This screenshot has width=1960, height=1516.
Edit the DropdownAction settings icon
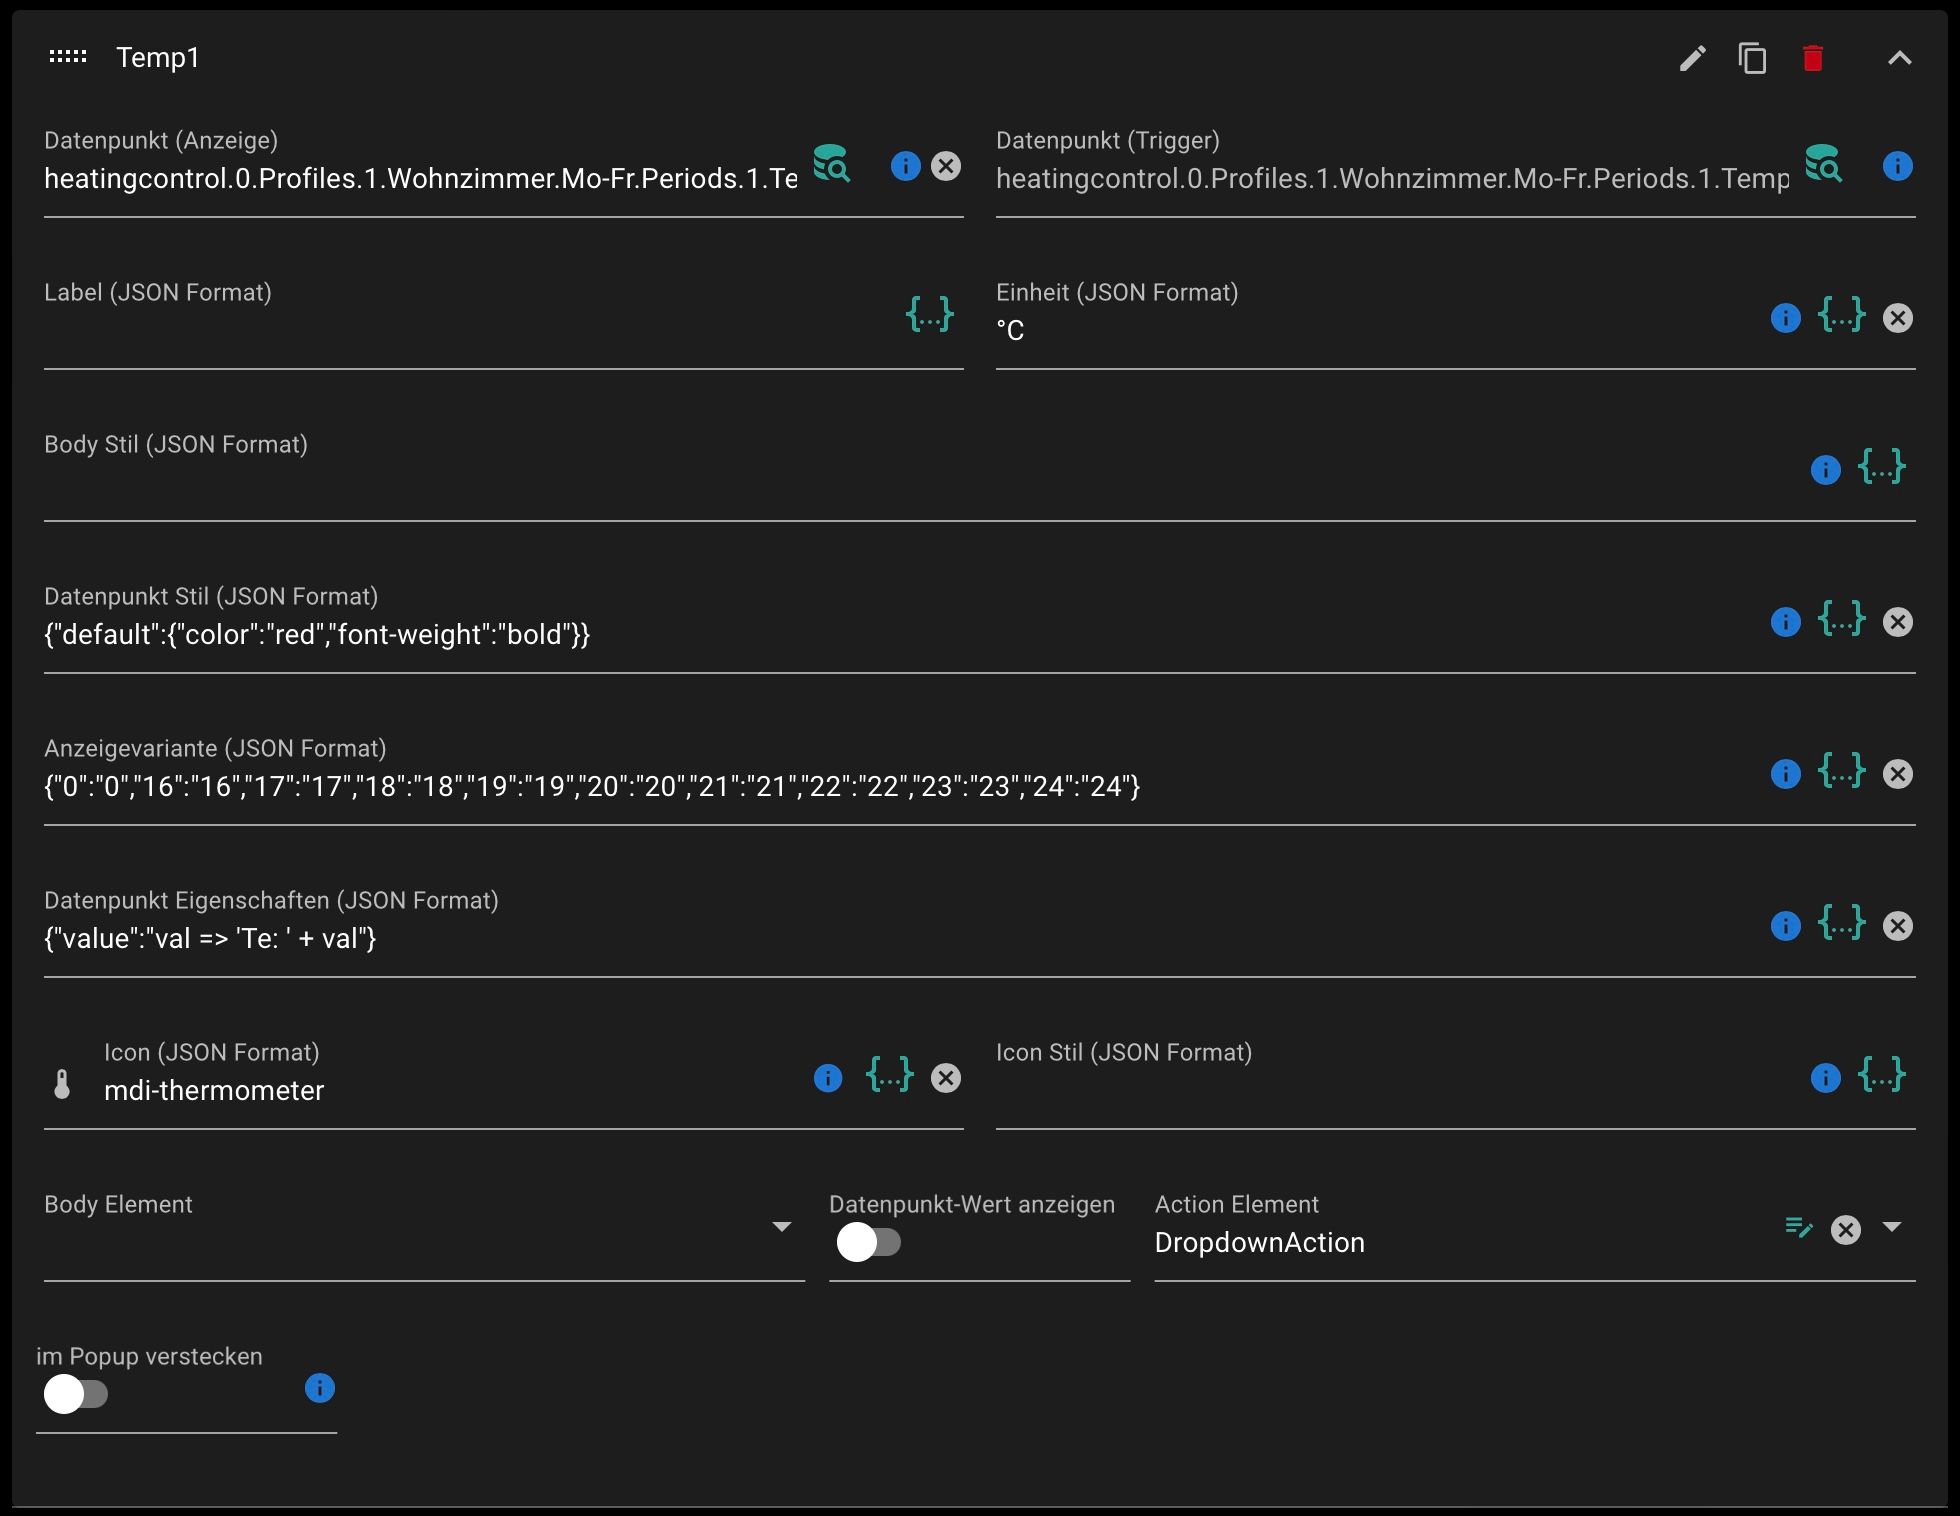(x=1798, y=1227)
